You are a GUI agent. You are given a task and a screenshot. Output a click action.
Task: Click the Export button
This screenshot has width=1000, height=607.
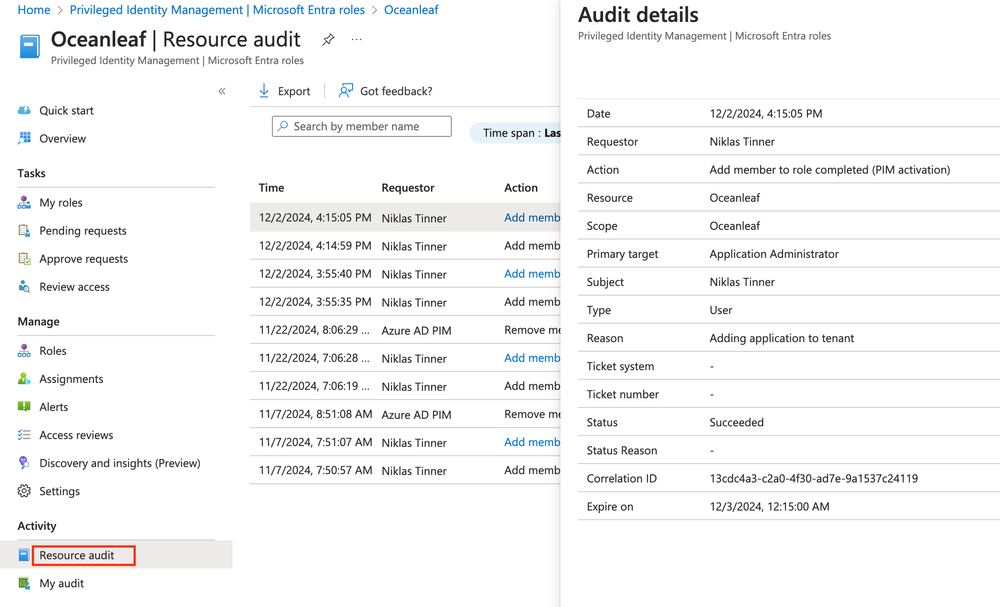284,90
